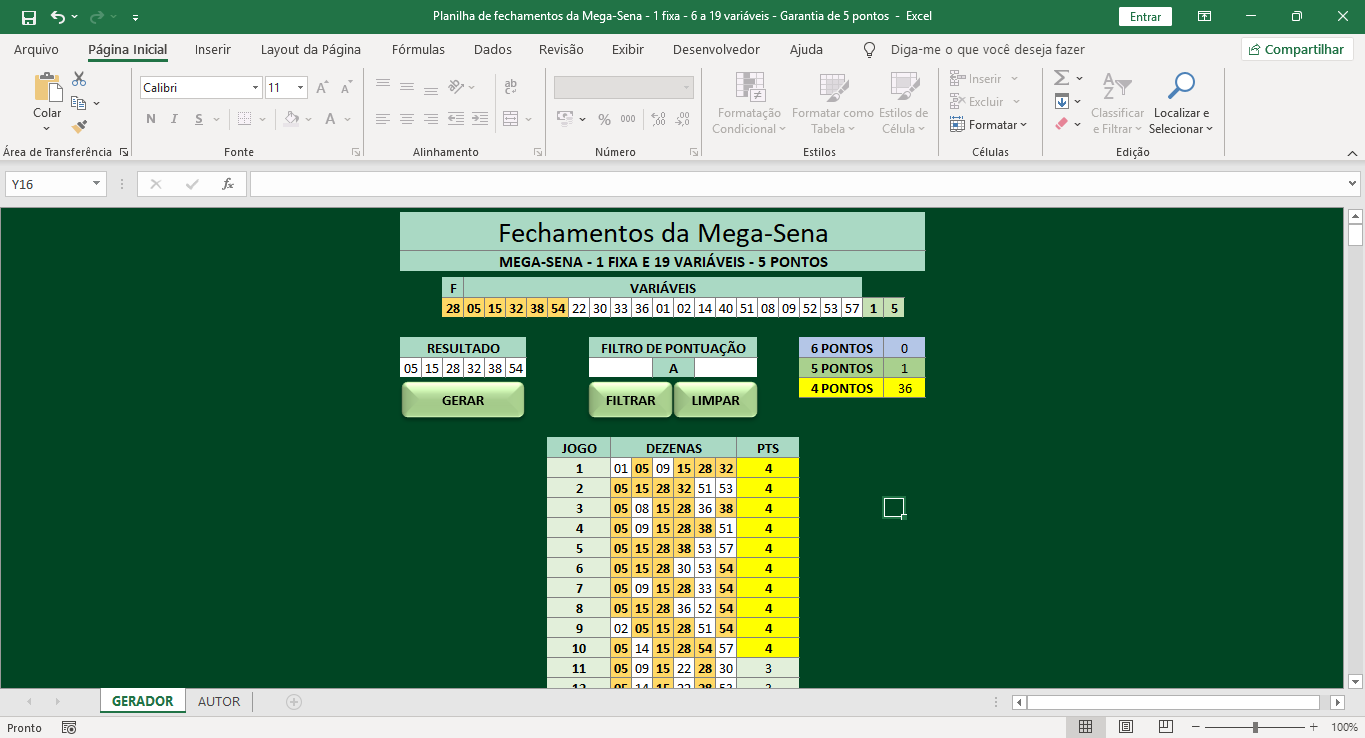Open the Ribbon Display Options icon

(x=1204, y=17)
